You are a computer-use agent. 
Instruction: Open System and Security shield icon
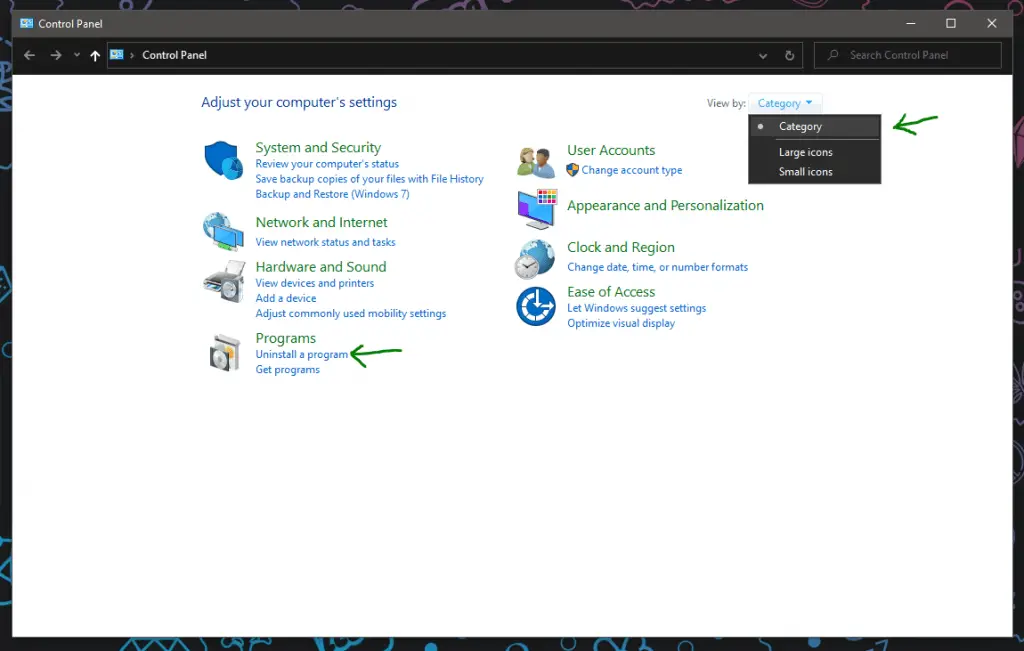pos(223,160)
